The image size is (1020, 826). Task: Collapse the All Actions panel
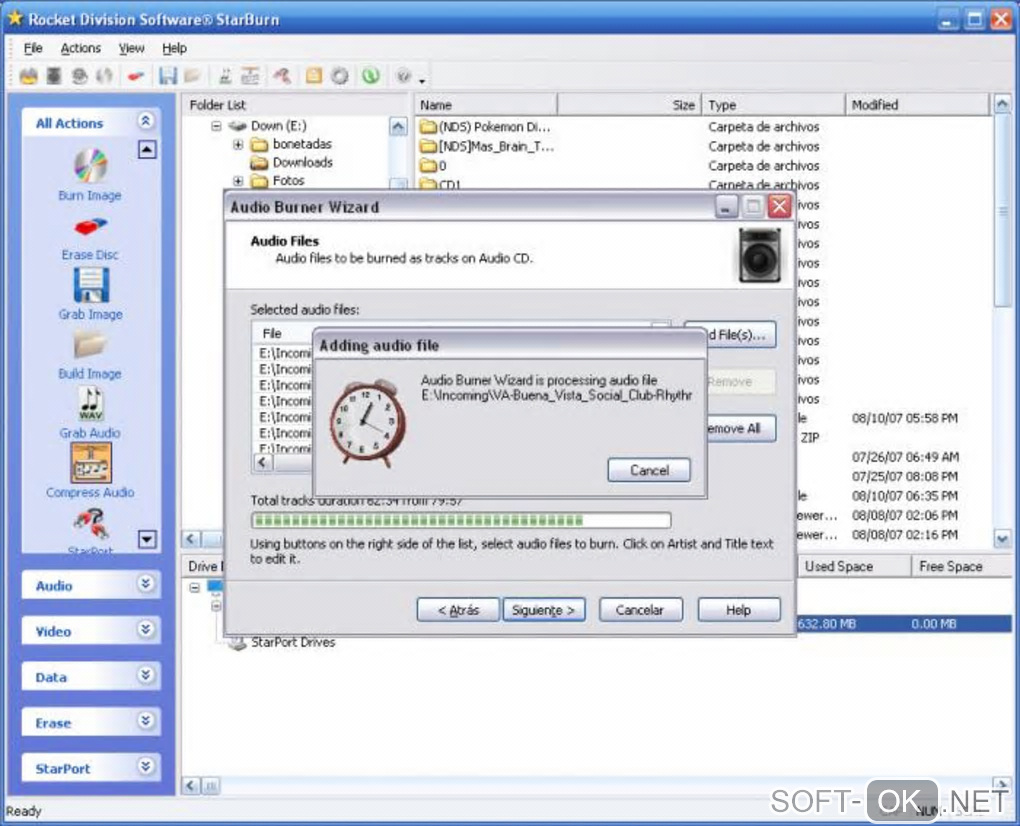click(x=146, y=121)
